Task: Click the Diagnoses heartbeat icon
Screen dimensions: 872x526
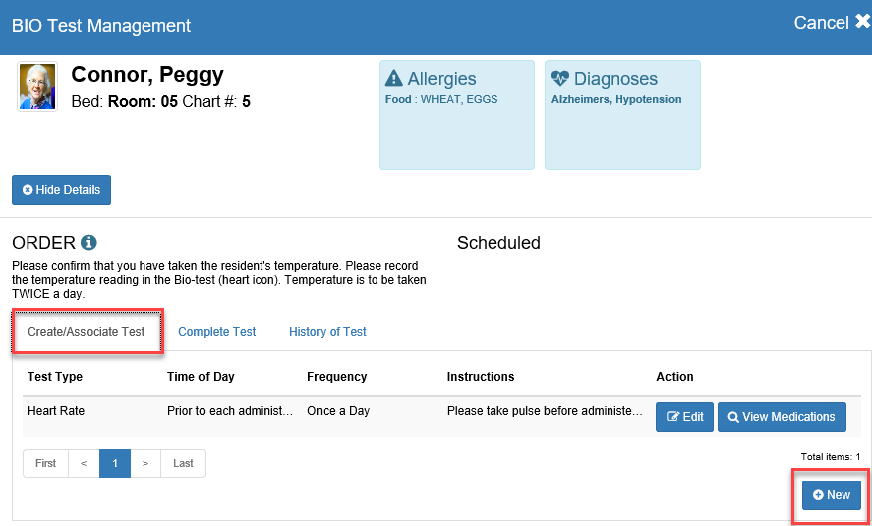Action: (560, 79)
